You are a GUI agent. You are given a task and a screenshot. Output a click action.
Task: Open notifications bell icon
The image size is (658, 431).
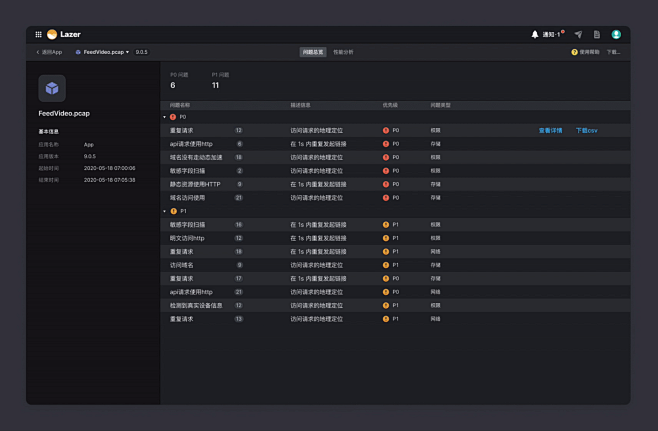535,34
